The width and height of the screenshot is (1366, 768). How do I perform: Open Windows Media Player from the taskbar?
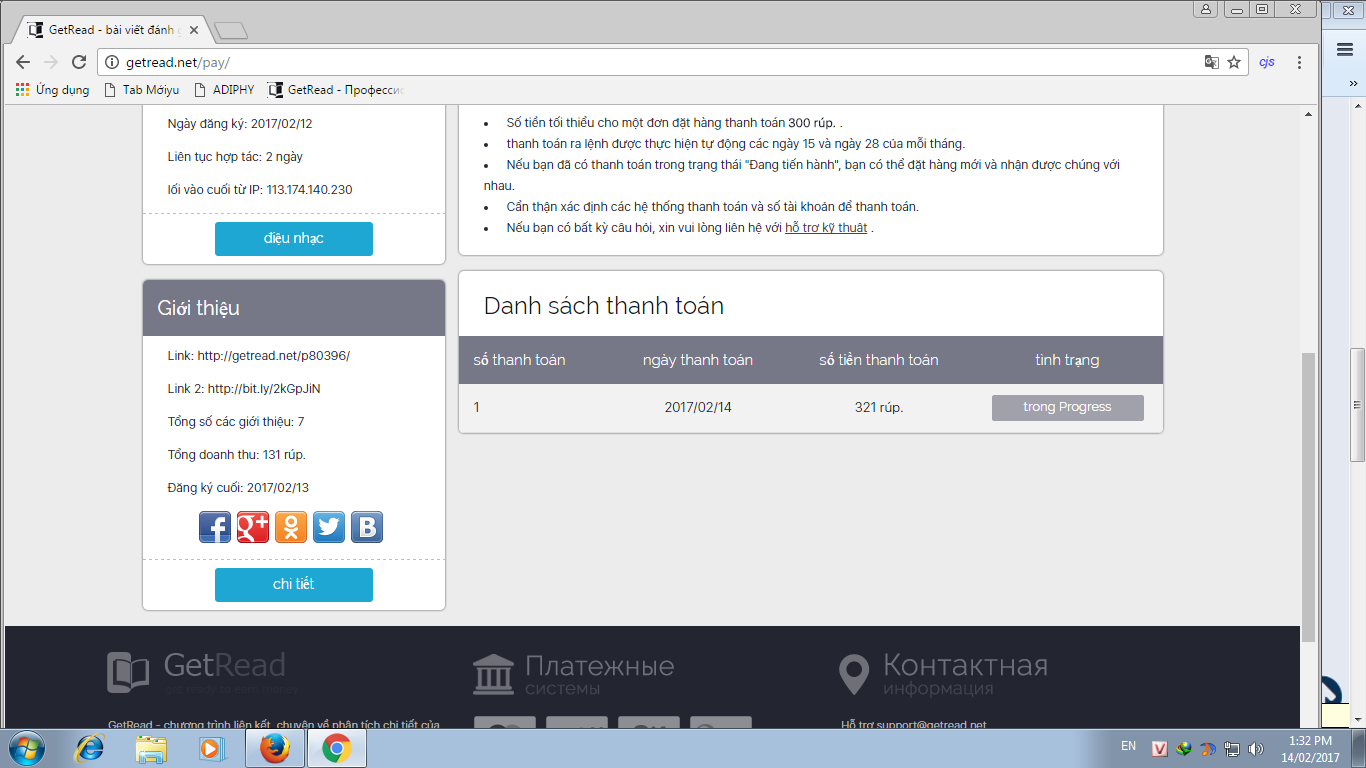pyautogui.click(x=211, y=748)
